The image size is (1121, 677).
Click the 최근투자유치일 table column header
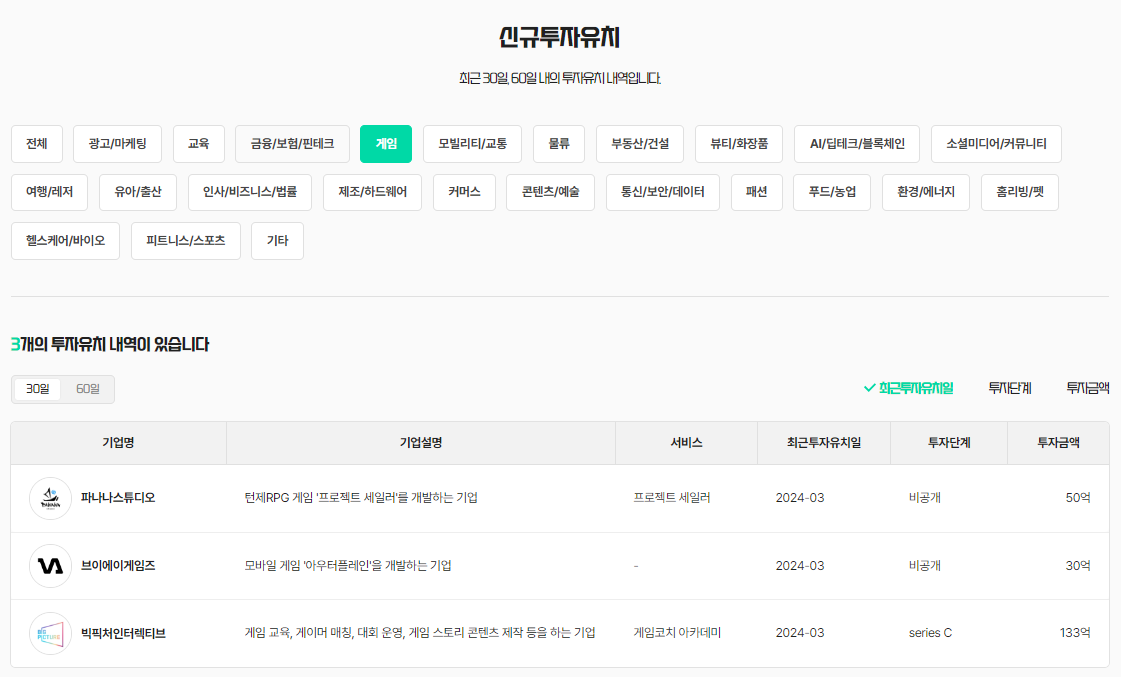(824, 443)
